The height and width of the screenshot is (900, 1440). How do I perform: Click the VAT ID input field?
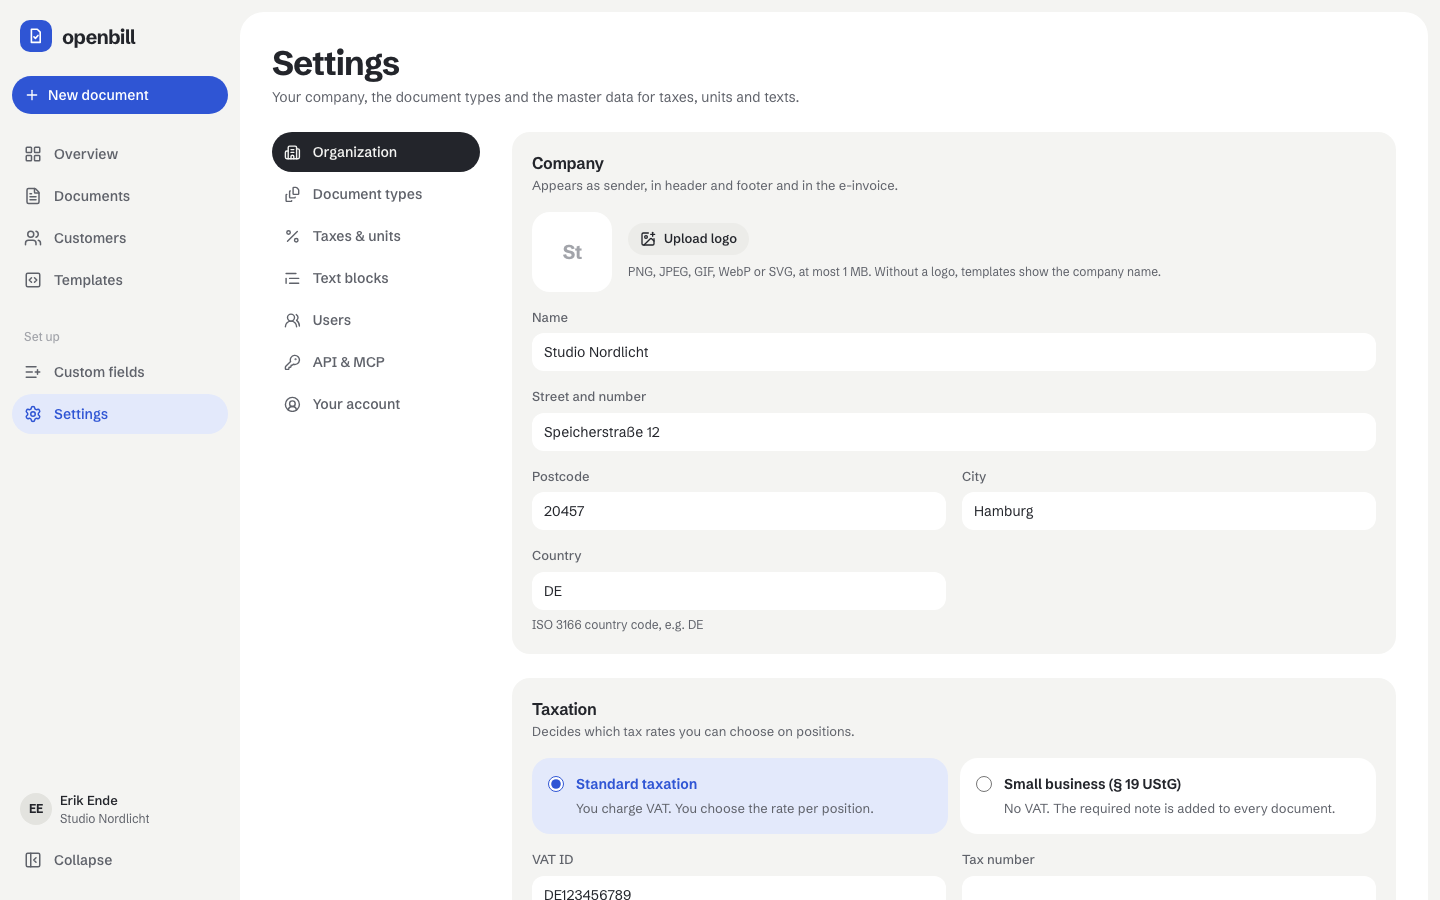pos(739,889)
